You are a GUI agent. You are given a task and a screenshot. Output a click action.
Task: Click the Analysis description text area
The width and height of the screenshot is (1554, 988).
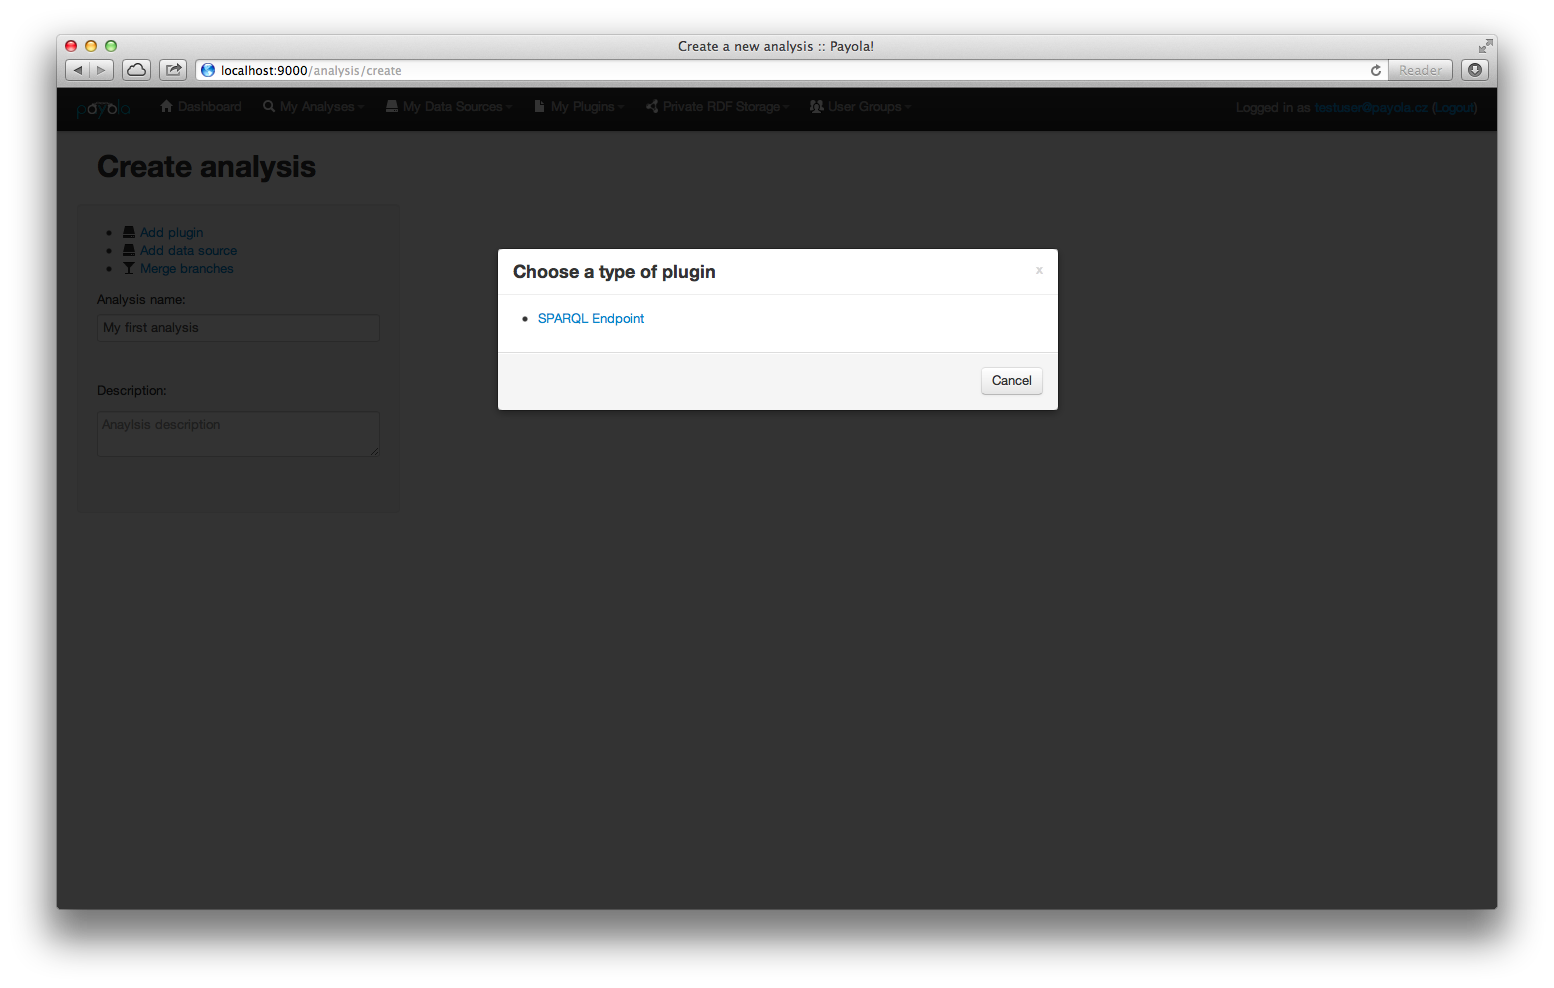(238, 434)
